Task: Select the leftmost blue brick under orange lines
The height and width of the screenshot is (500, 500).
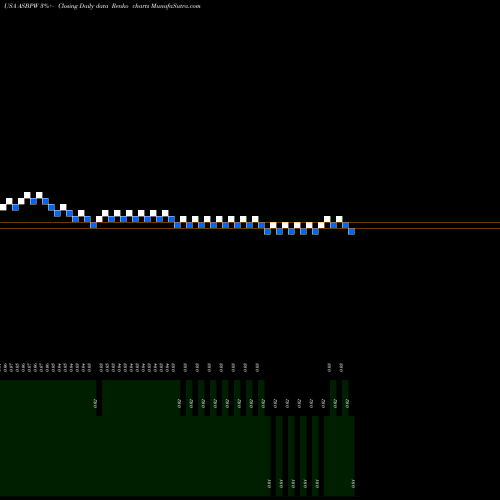Action: tap(267, 231)
